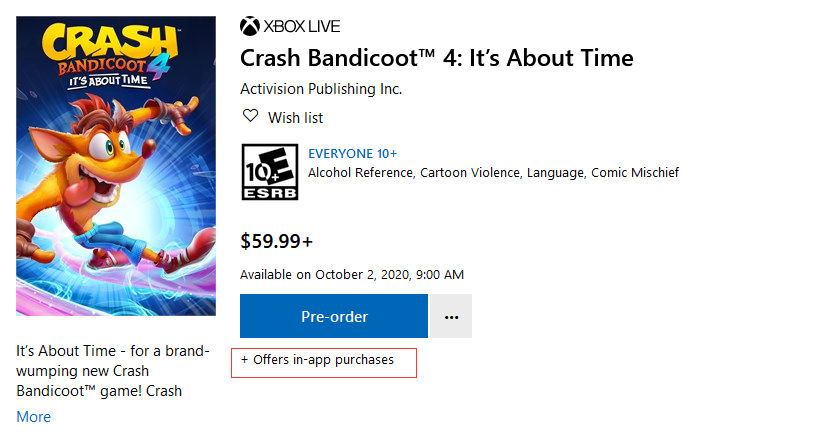832x444 pixels.
Task: Open Activision Publishing Inc. publisher page
Action: (x=321, y=89)
